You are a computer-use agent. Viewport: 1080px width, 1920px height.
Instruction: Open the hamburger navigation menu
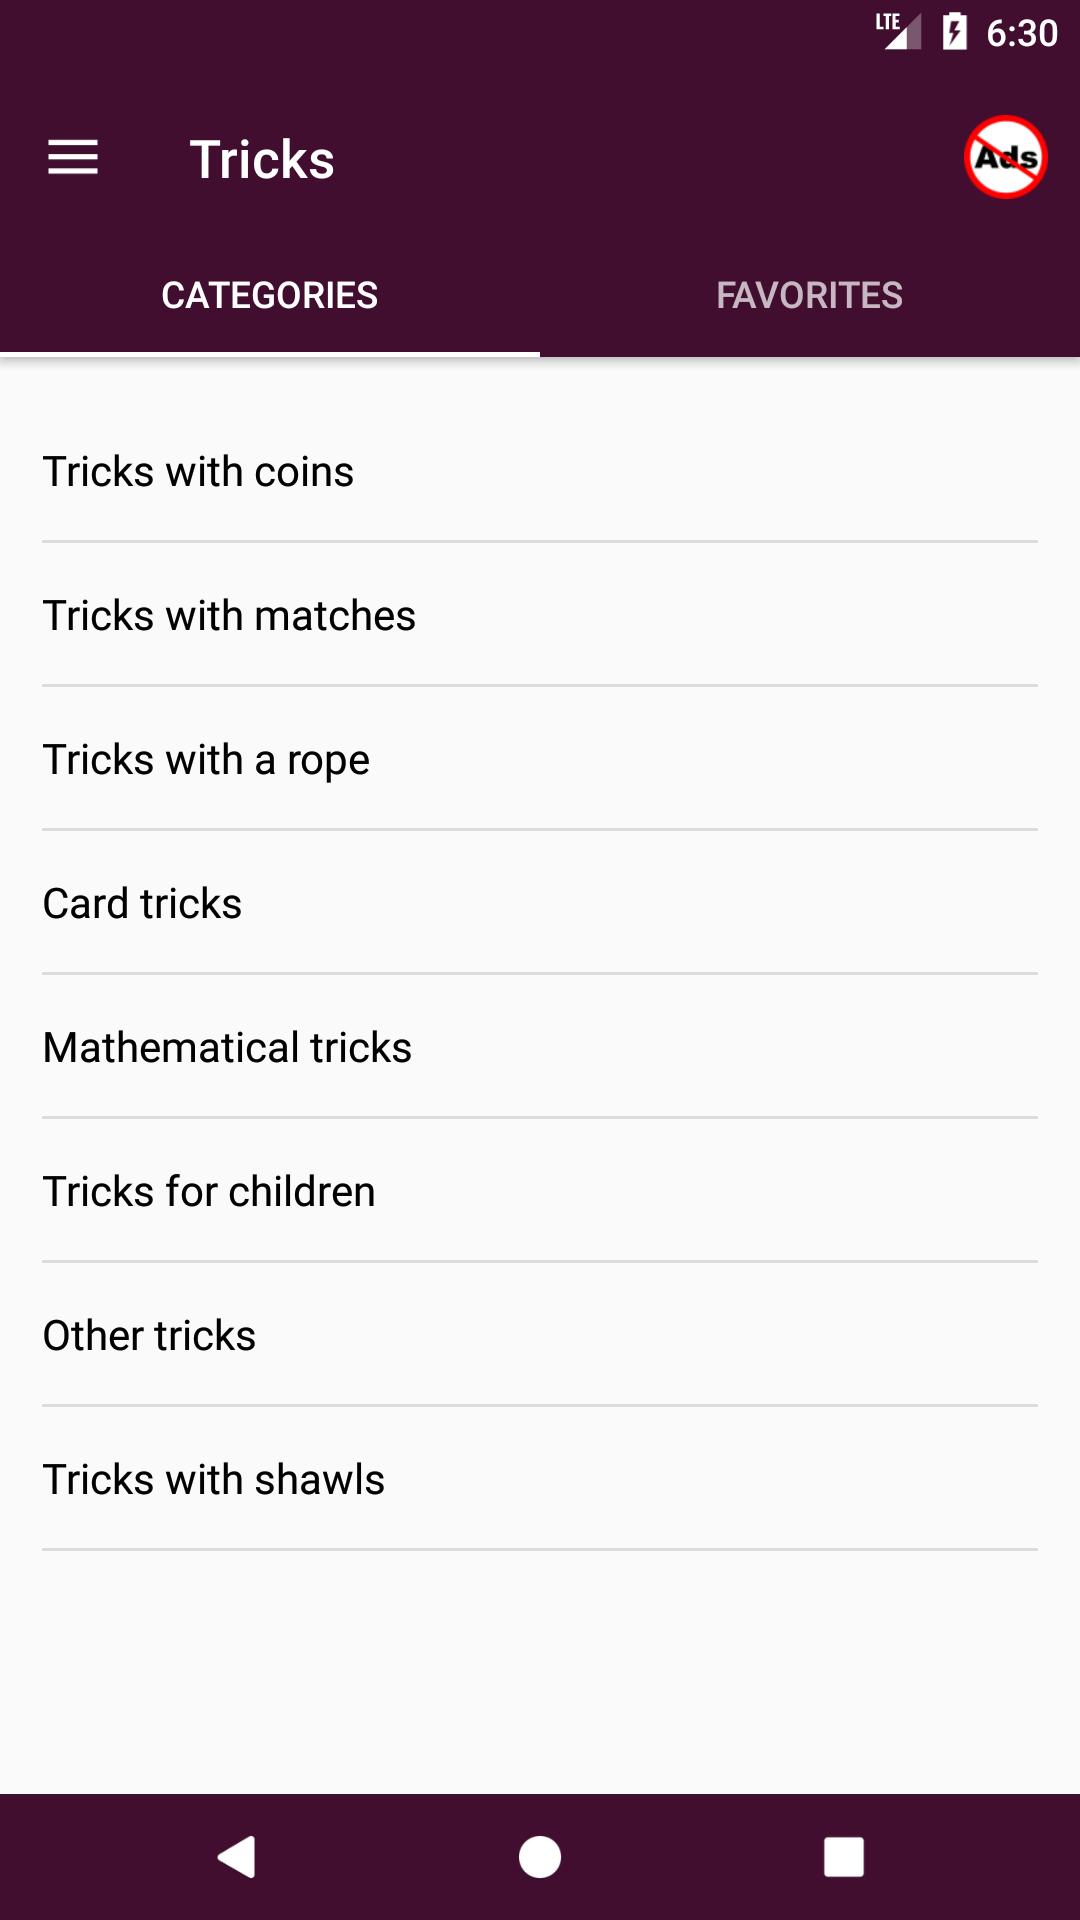[73, 158]
